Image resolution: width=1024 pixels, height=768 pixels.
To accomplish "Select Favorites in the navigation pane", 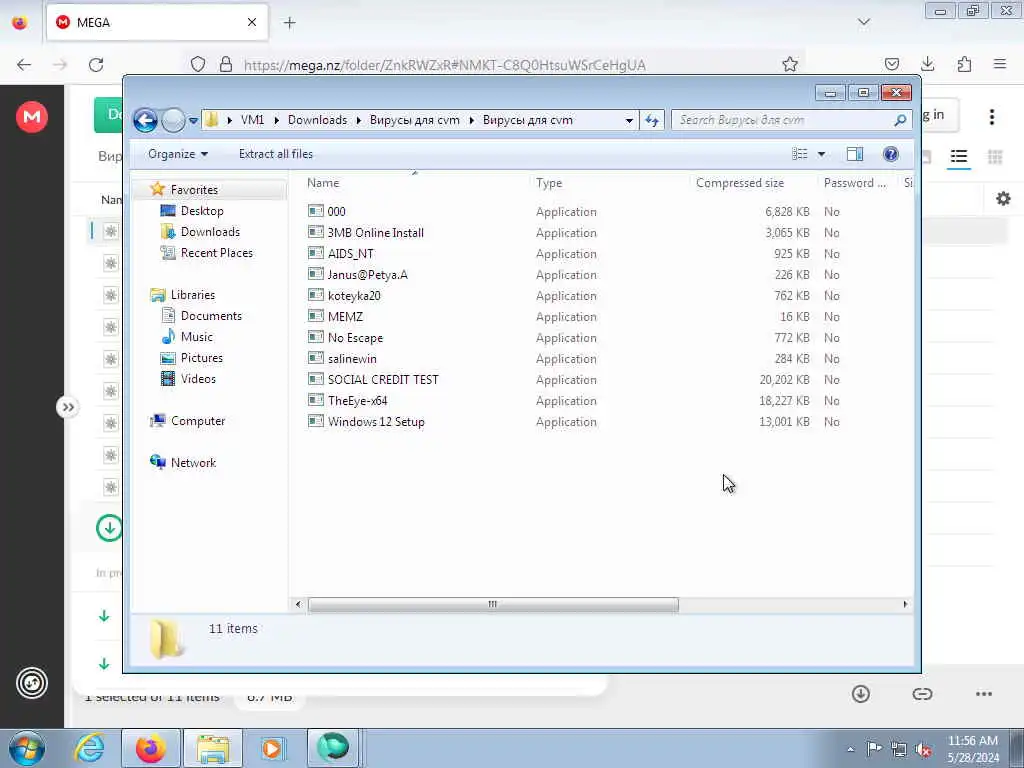I will 194,189.
